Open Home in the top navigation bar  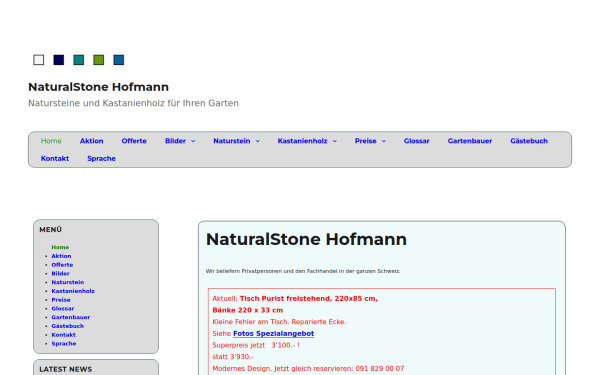coord(51,141)
